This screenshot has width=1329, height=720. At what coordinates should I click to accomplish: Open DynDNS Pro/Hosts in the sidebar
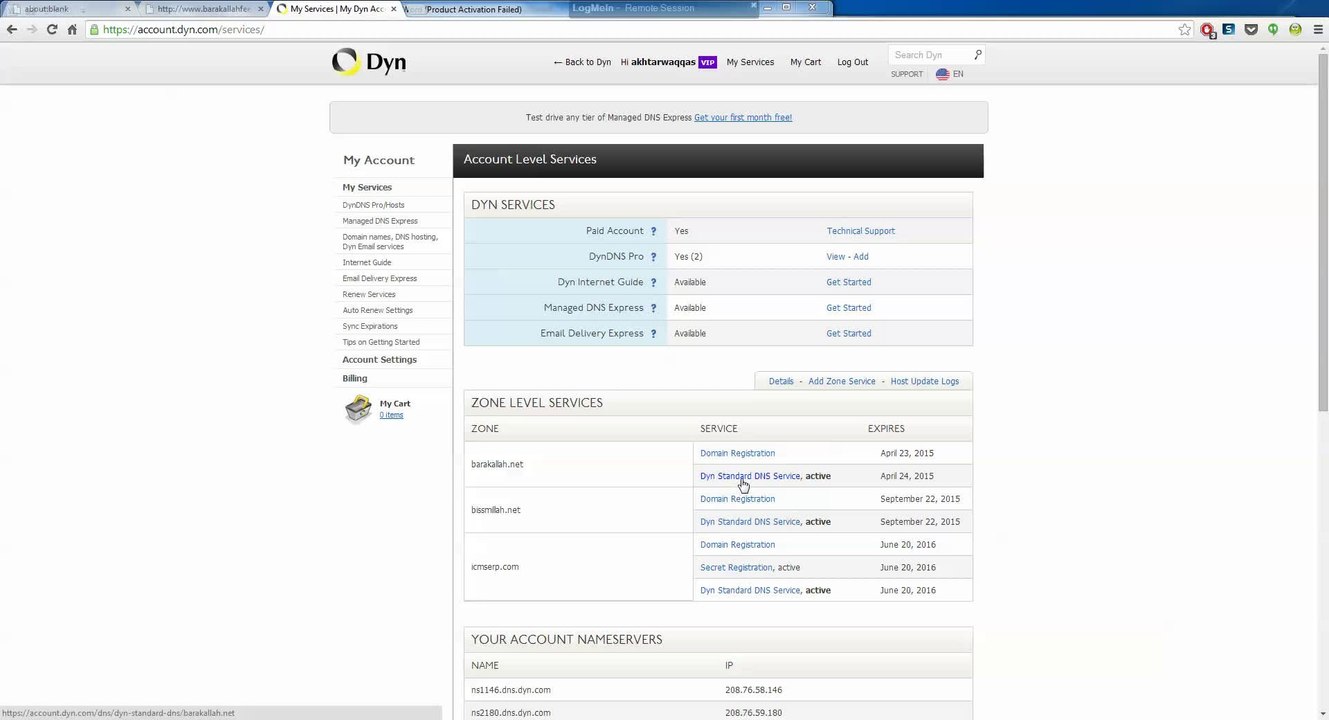click(x=373, y=205)
